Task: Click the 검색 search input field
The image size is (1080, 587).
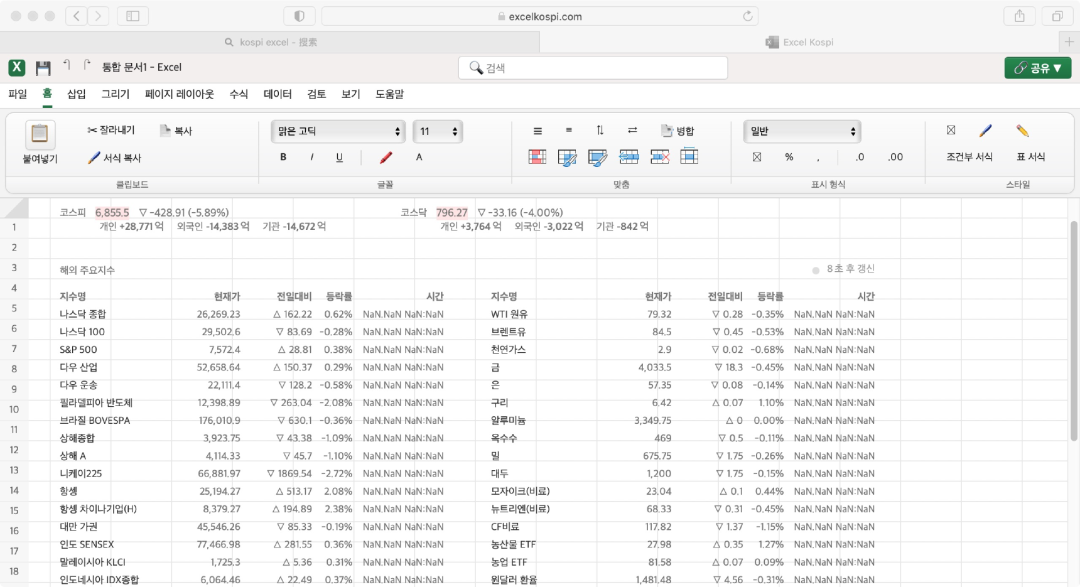Action: pyautogui.click(x=593, y=68)
